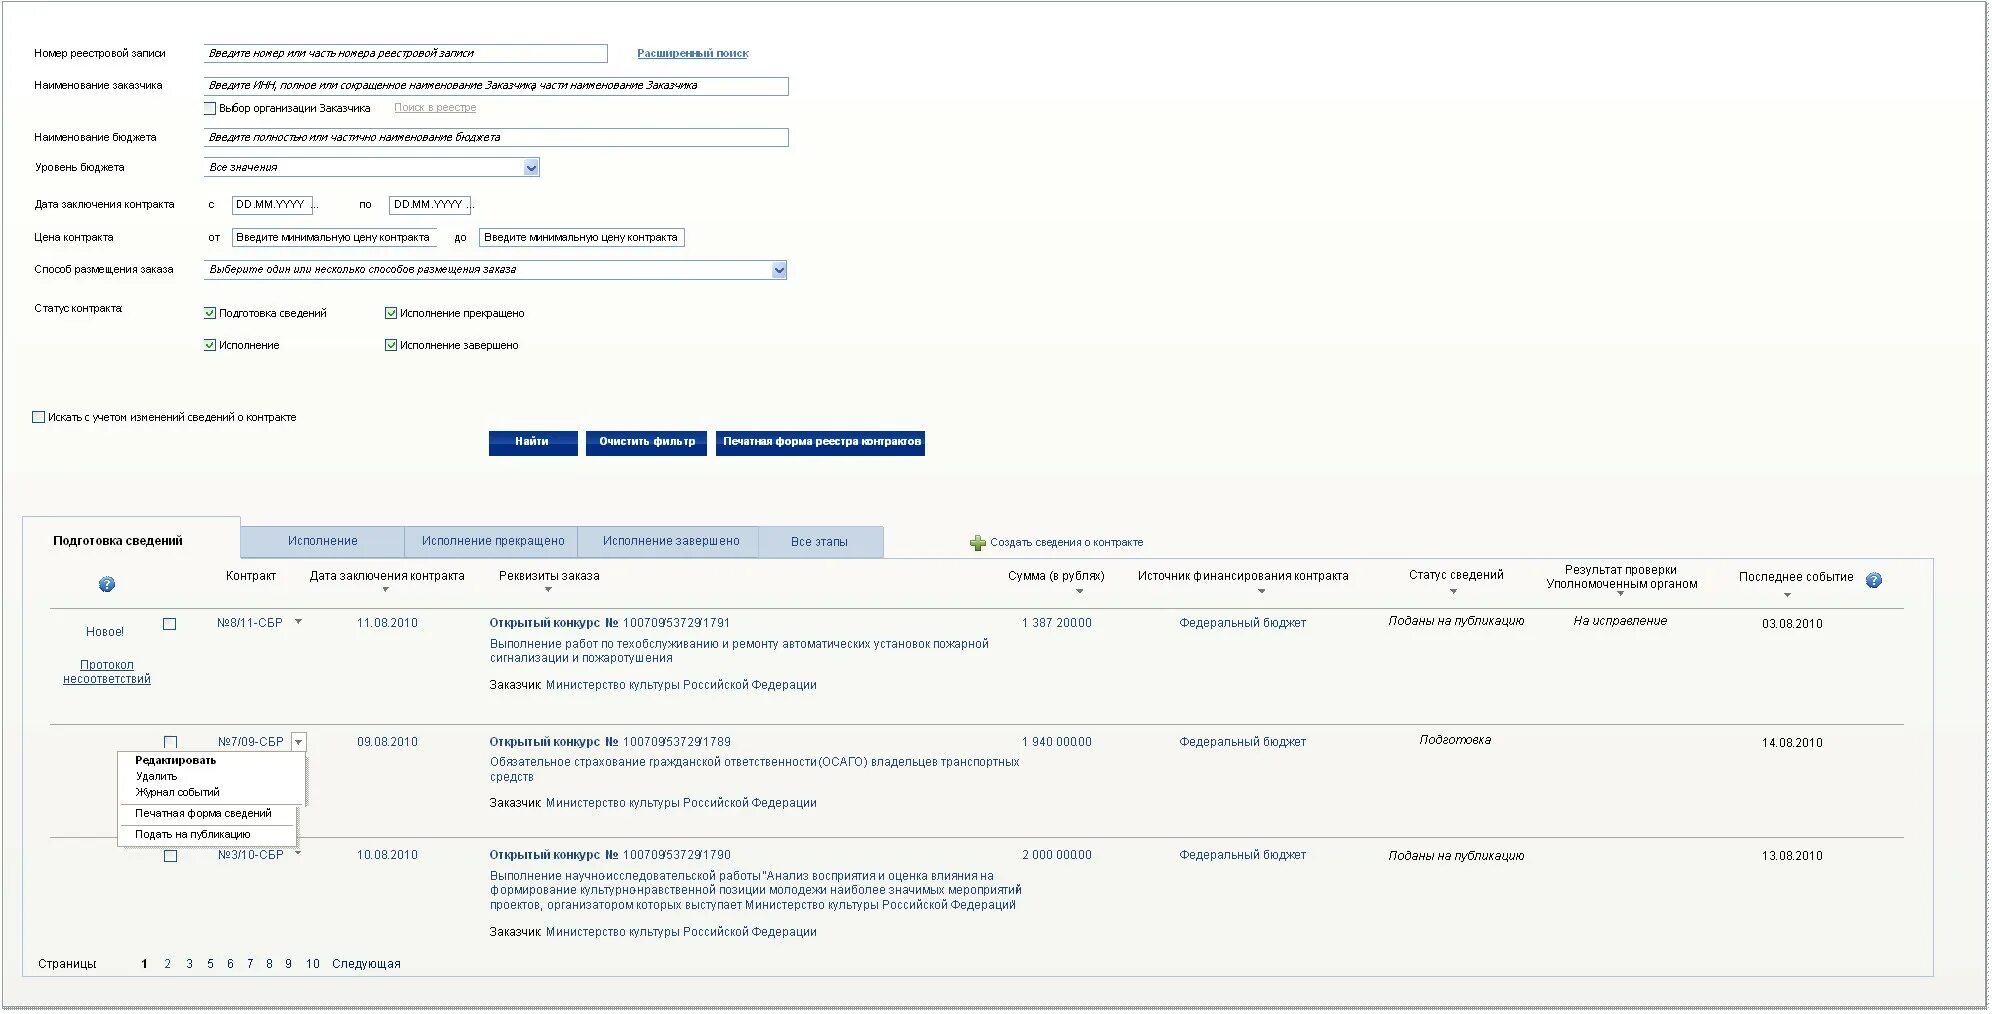Go to page 10 in pagination
The width and height of the screenshot is (1992, 1014).
(313, 964)
